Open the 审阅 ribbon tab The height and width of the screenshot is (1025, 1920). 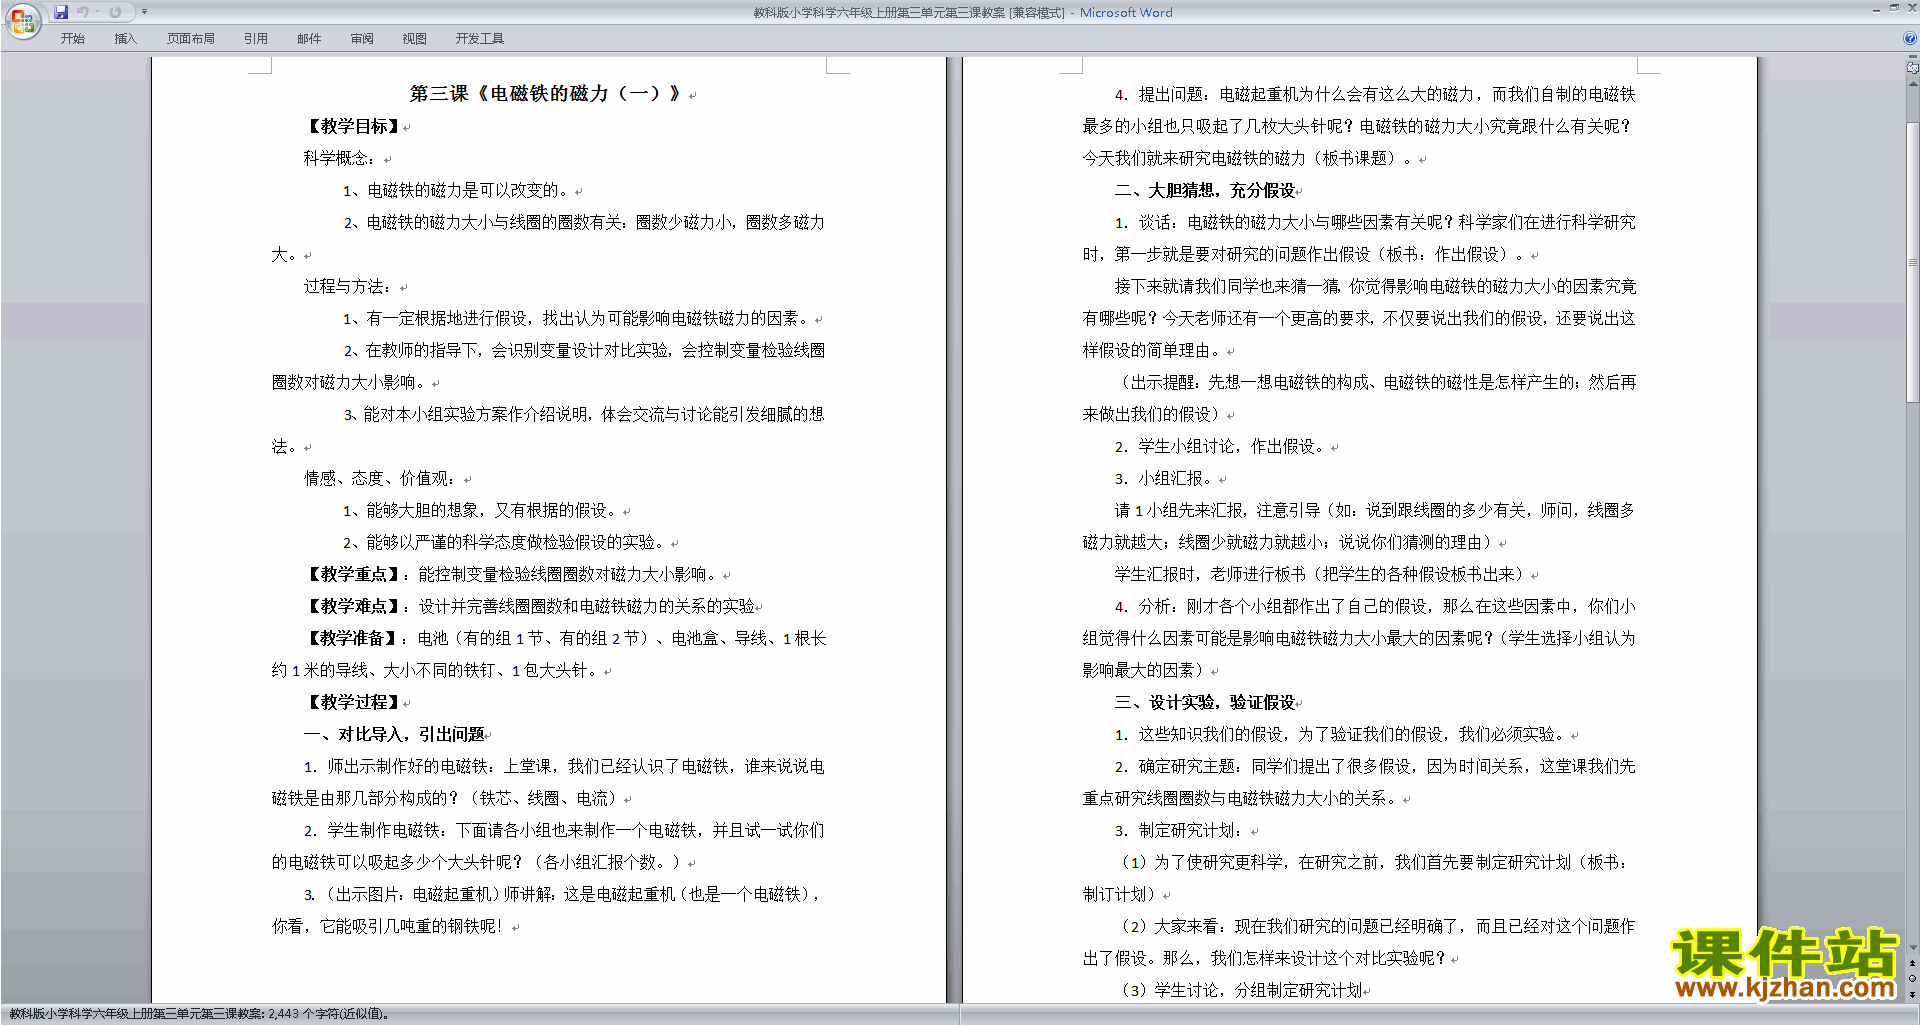pyautogui.click(x=362, y=39)
